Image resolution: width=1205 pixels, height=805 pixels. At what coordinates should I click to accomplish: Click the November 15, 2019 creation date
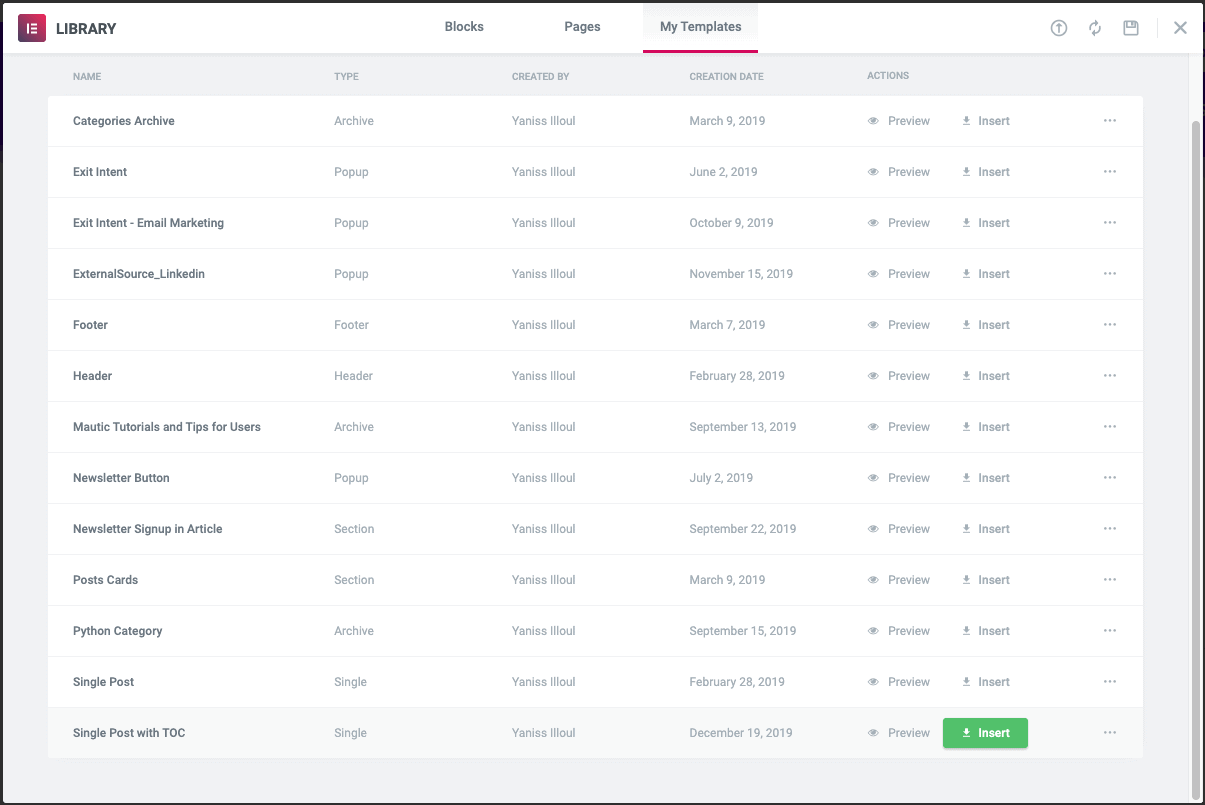[741, 274]
